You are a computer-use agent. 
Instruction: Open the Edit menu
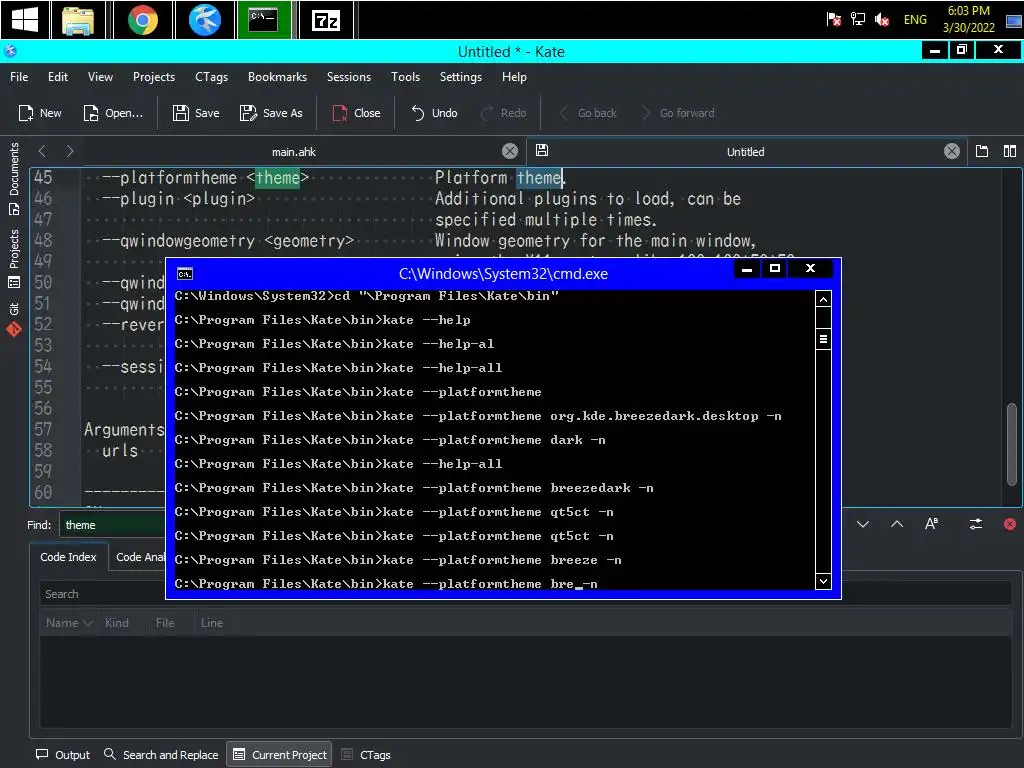[x=57, y=77]
